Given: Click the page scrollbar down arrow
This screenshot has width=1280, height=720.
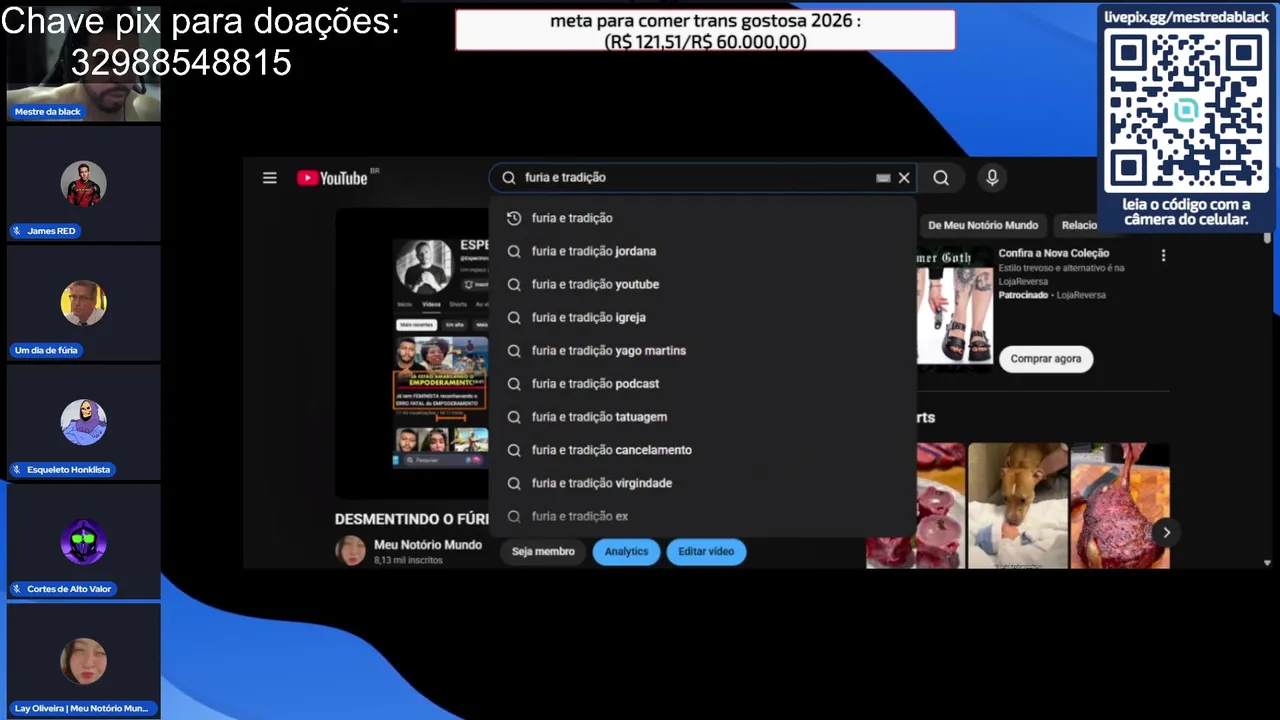Looking at the screenshot, I should click(x=1267, y=563).
